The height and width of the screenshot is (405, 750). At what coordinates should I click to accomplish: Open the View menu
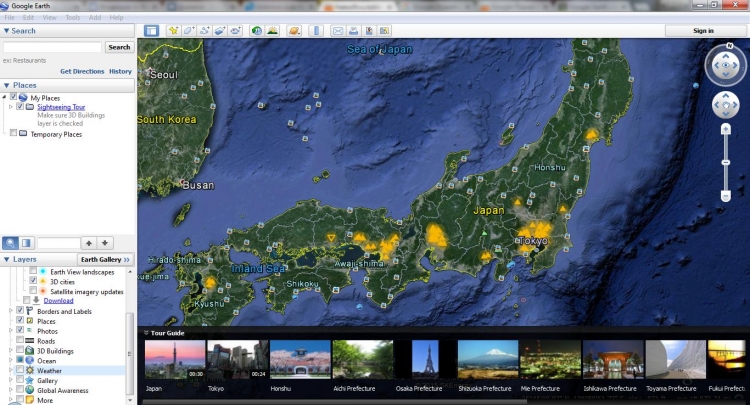50,17
